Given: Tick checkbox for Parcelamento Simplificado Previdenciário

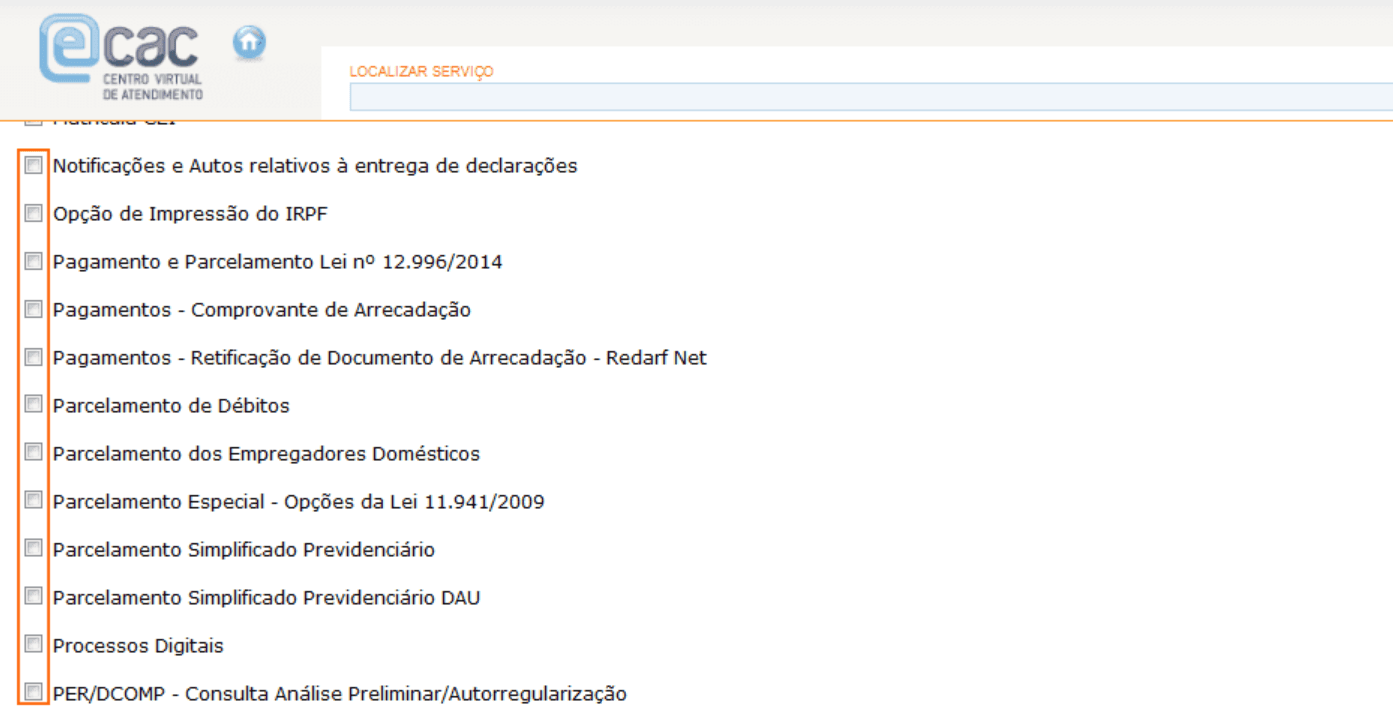Looking at the screenshot, I should pos(34,548).
